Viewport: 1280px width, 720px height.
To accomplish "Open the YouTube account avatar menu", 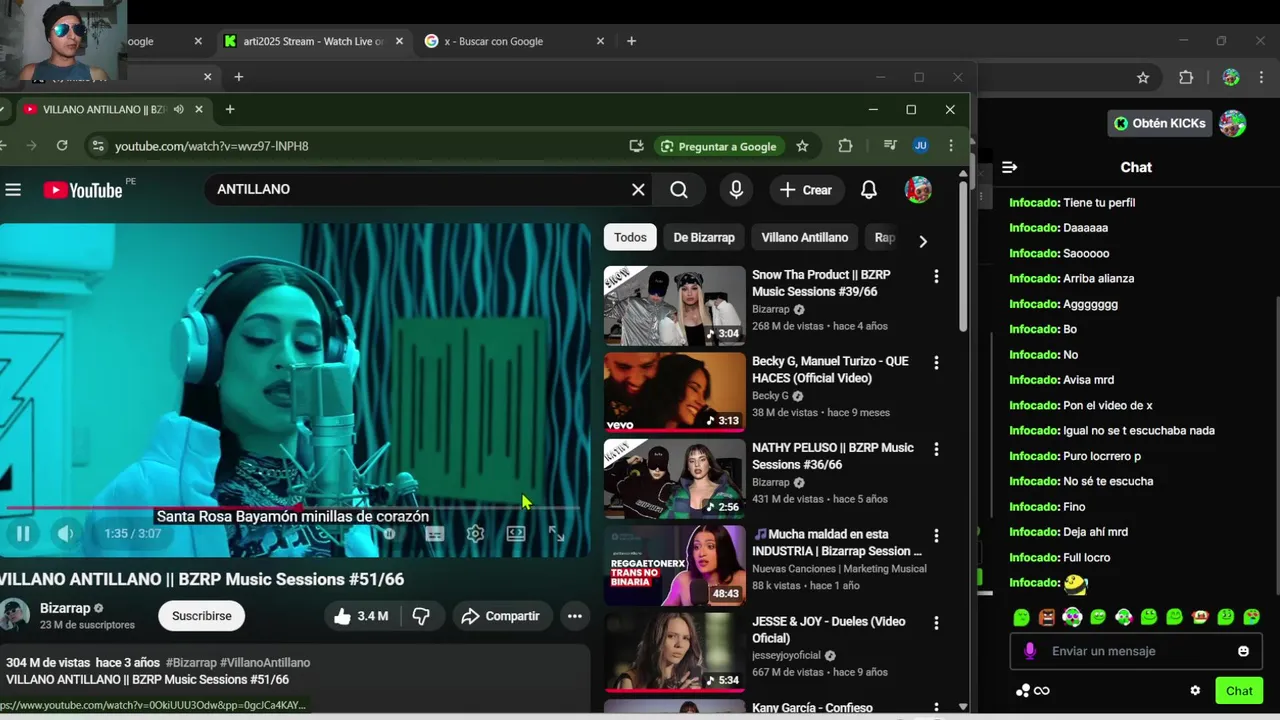I will click(918, 189).
